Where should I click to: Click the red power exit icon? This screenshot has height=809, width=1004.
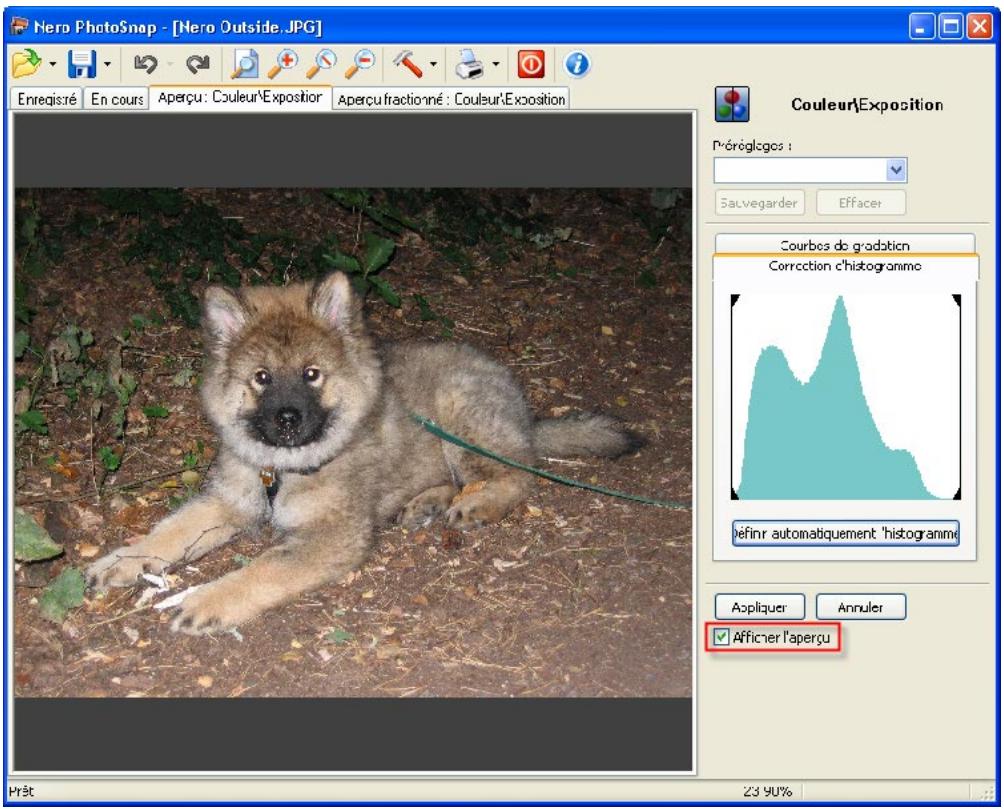click(531, 63)
